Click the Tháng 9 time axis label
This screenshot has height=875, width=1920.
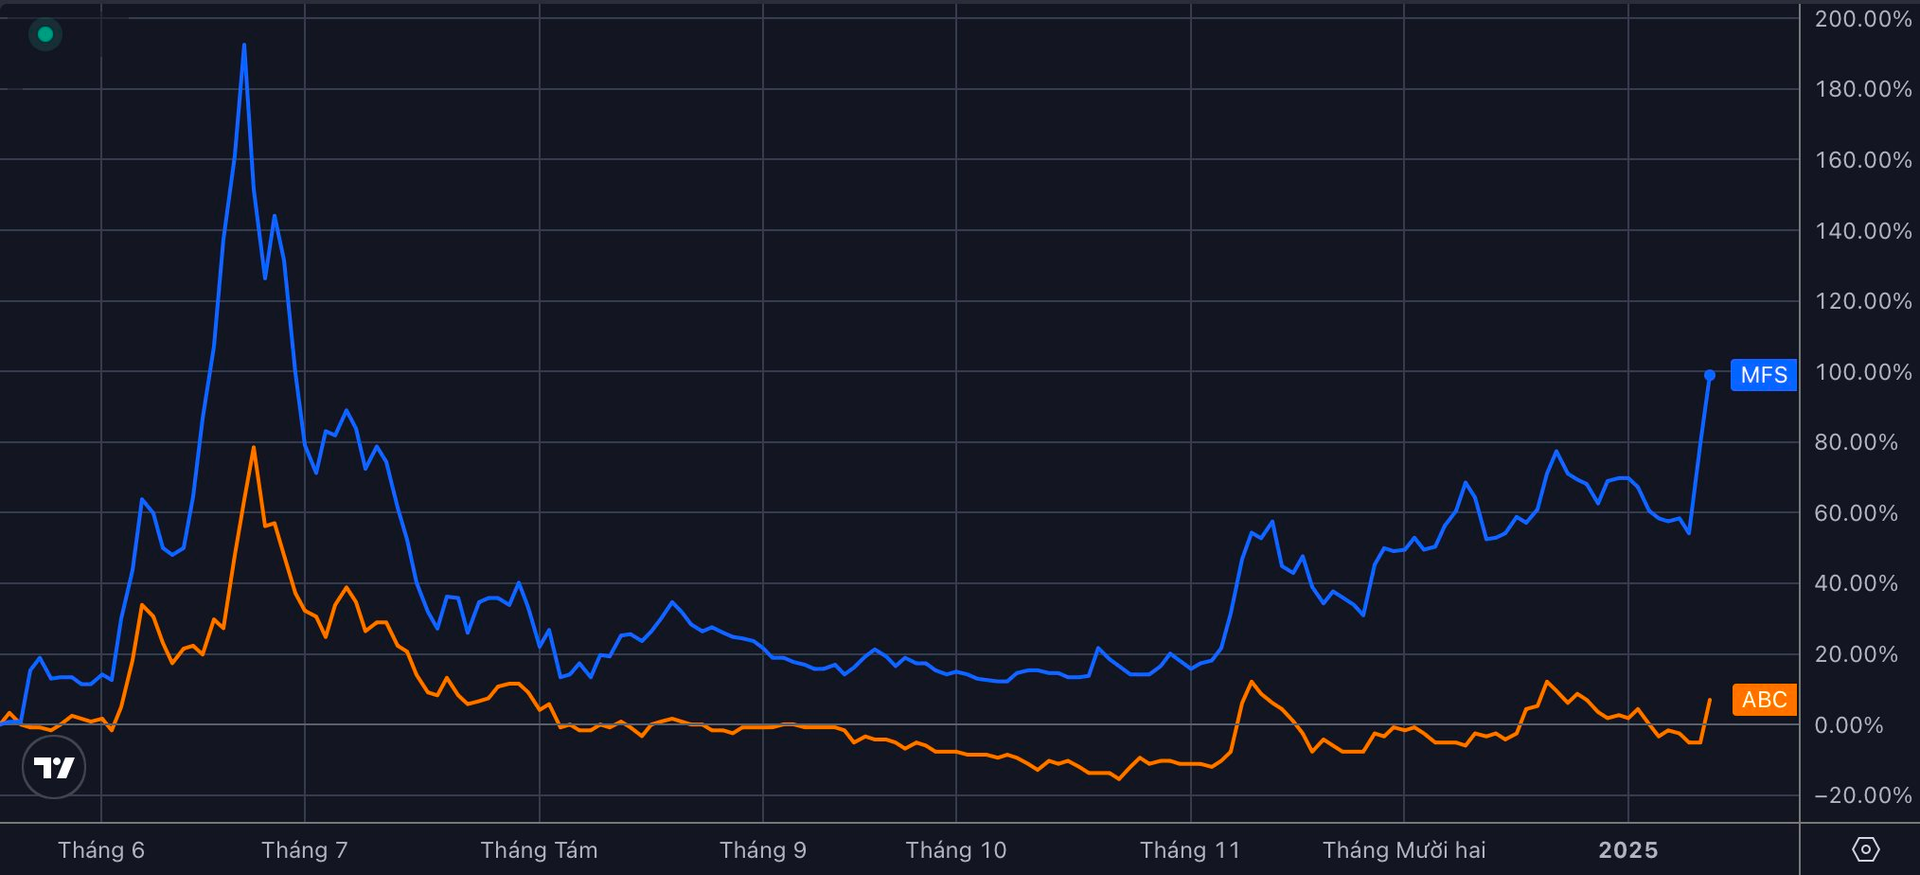click(x=763, y=850)
